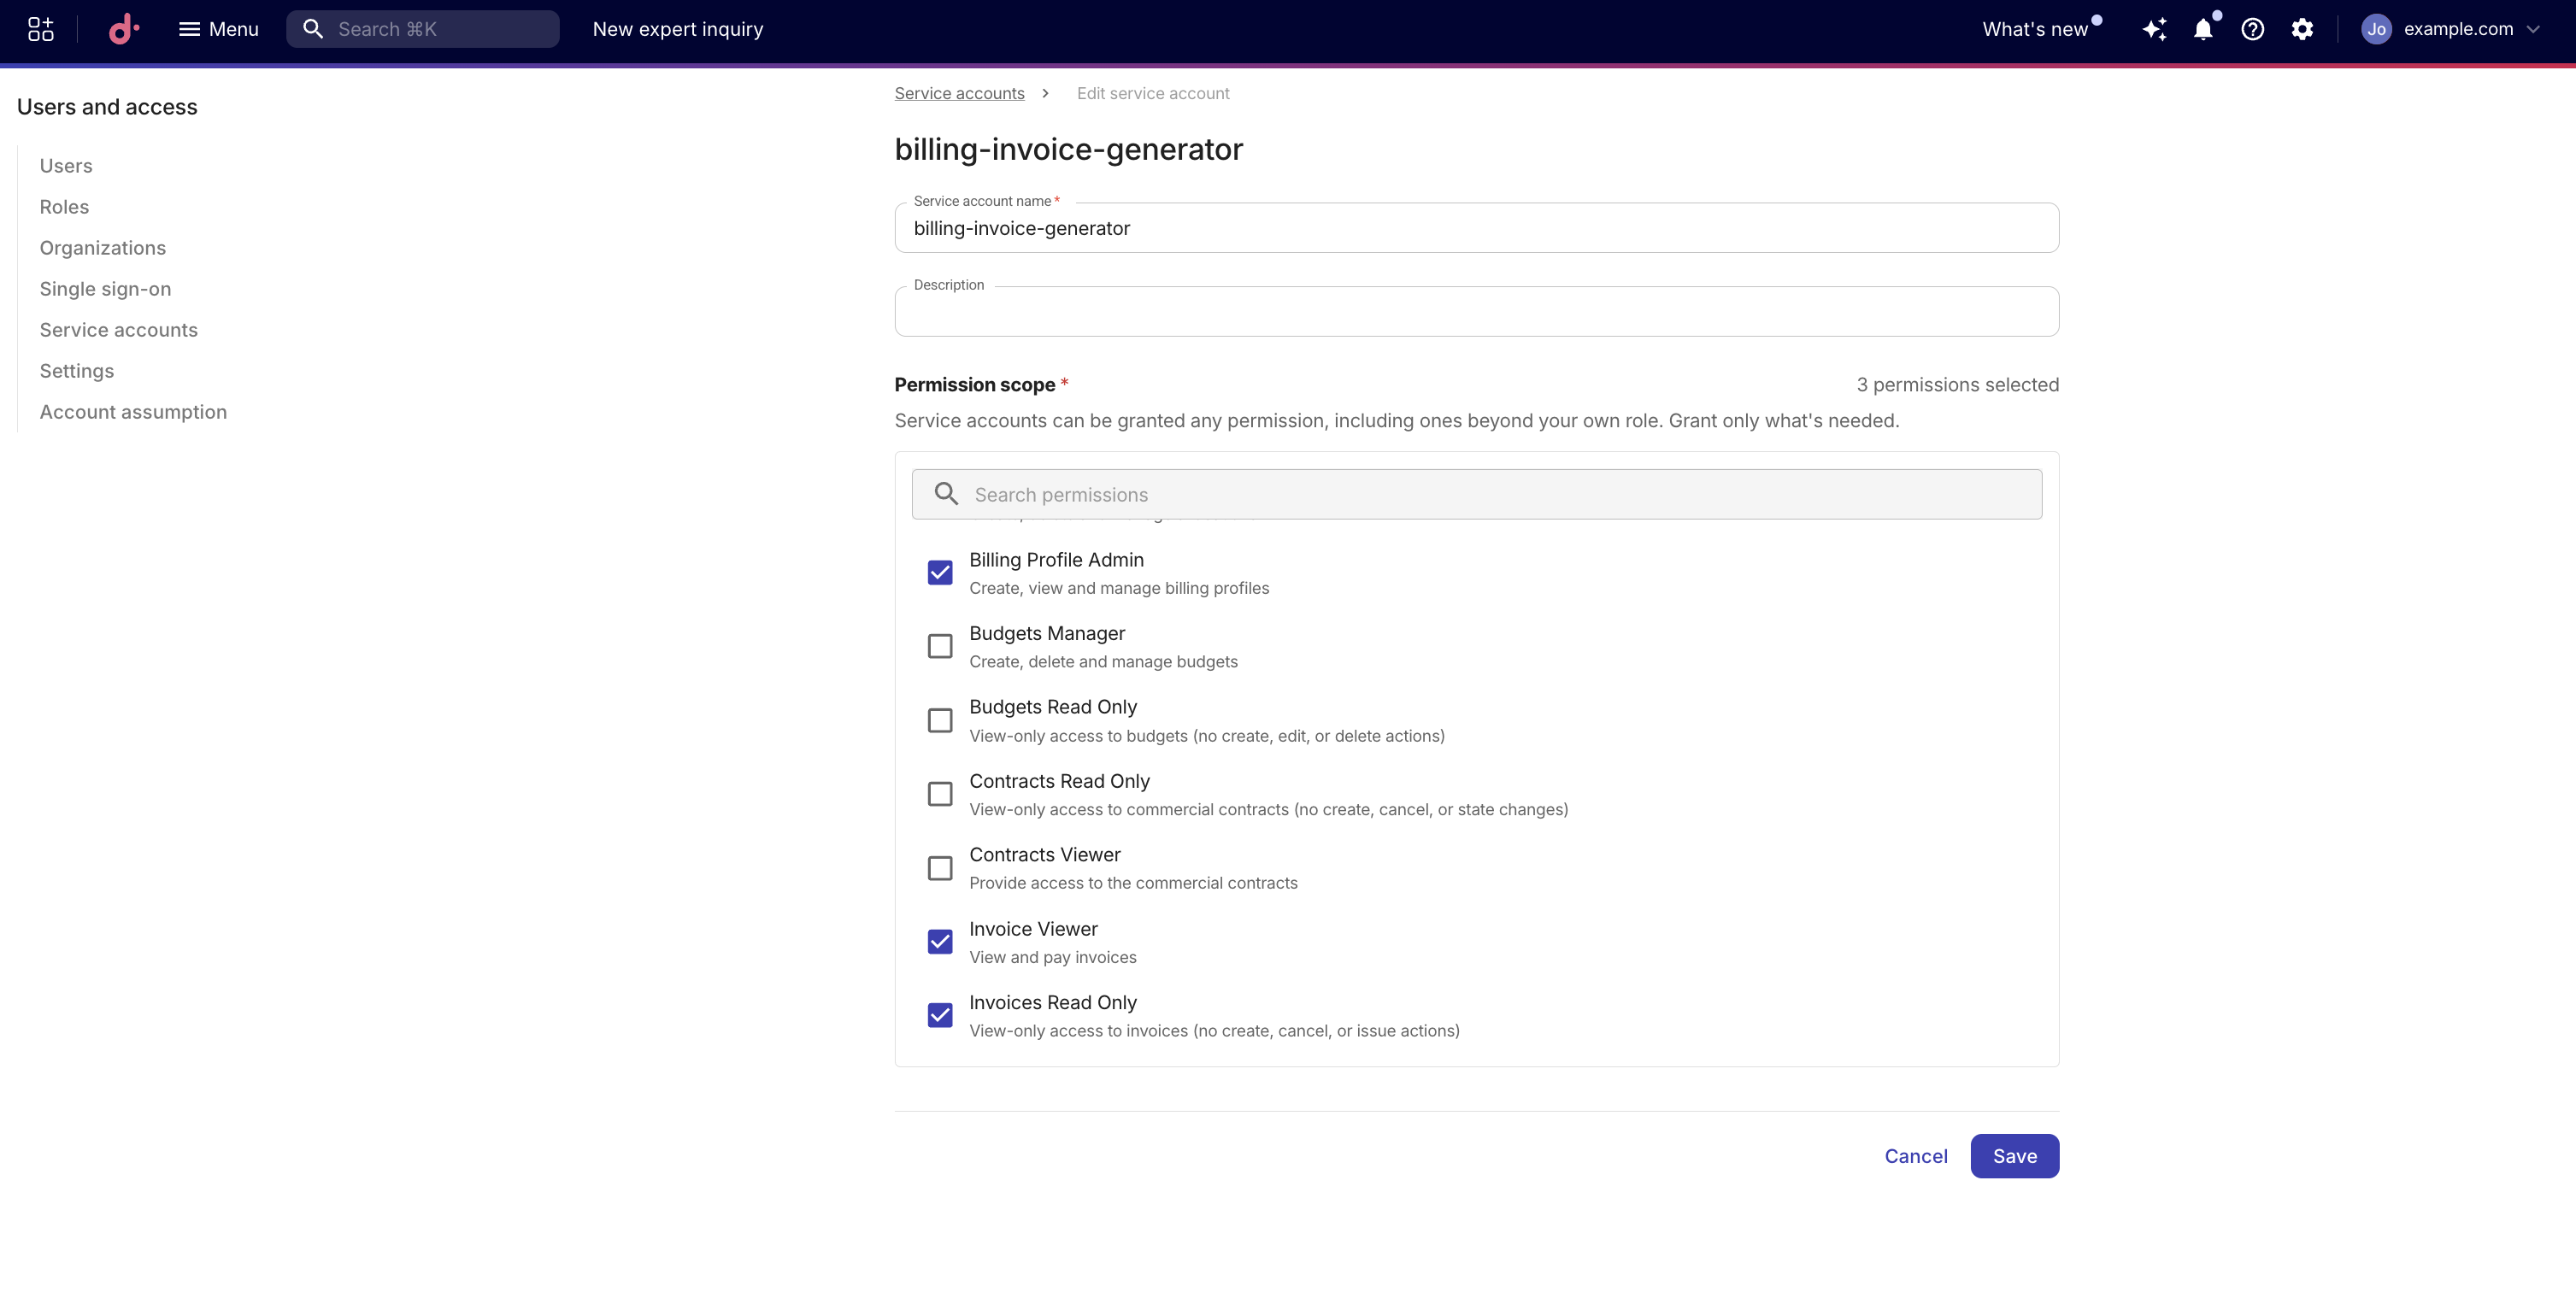
Task: Click 'Create, delete and manage budgets' description
Action: (x=1103, y=661)
